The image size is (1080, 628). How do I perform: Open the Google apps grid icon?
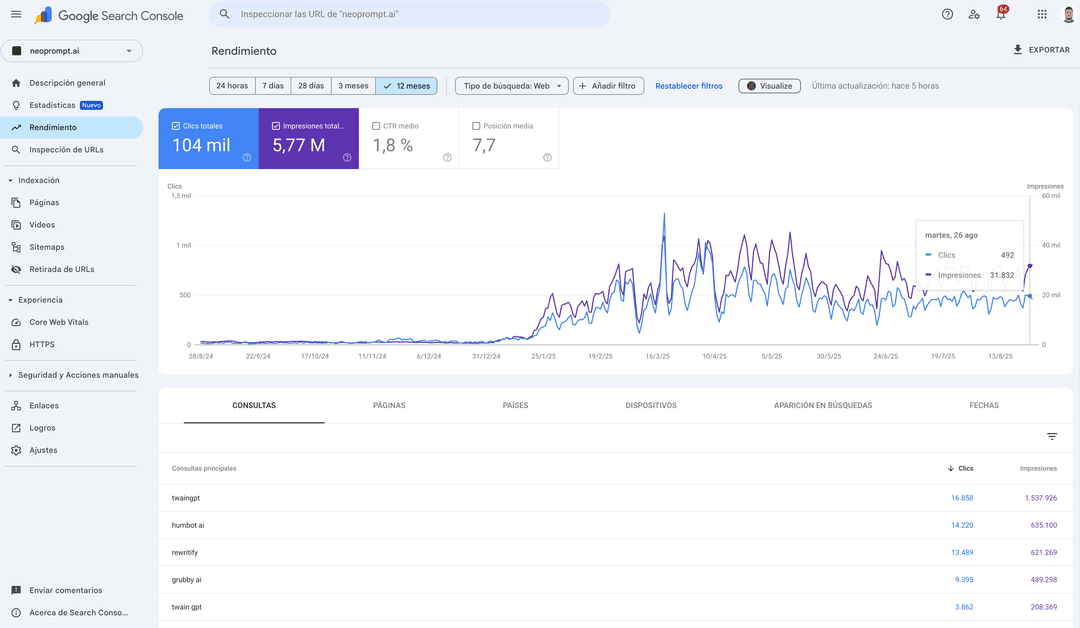(x=1041, y=15)
